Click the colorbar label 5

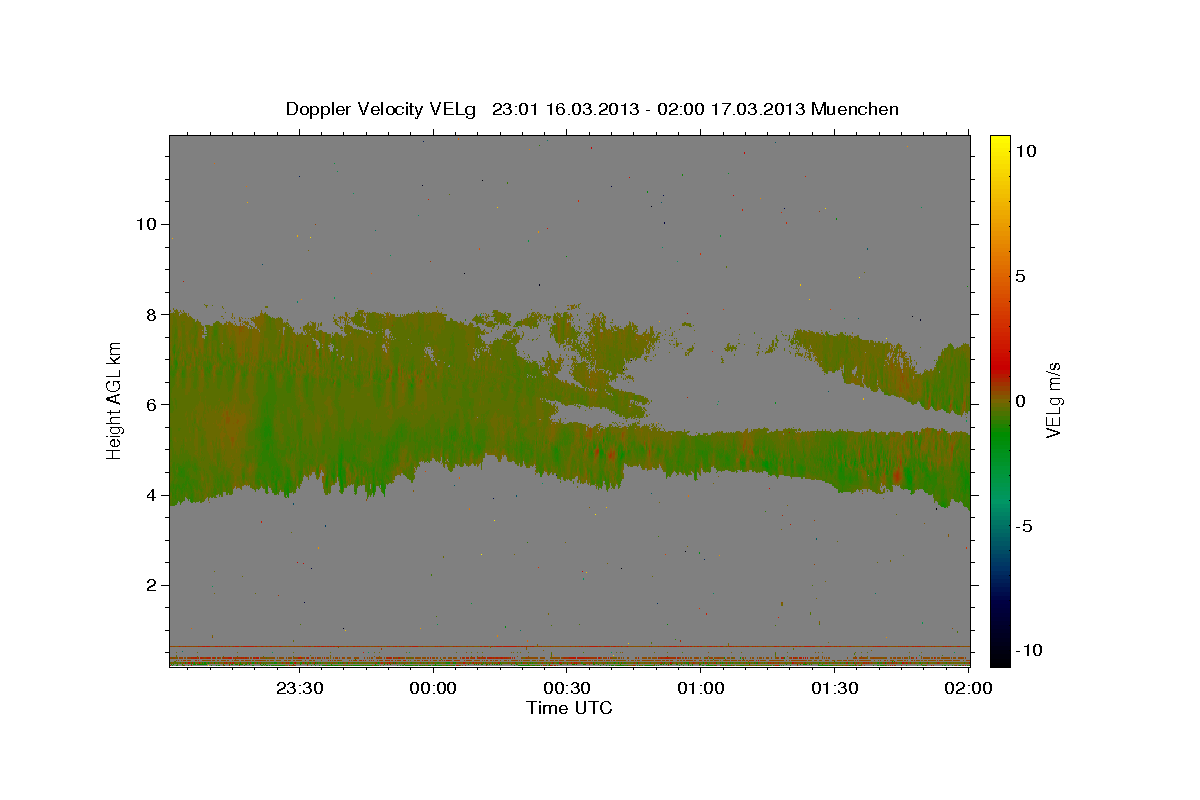(x=1020, y=276)
